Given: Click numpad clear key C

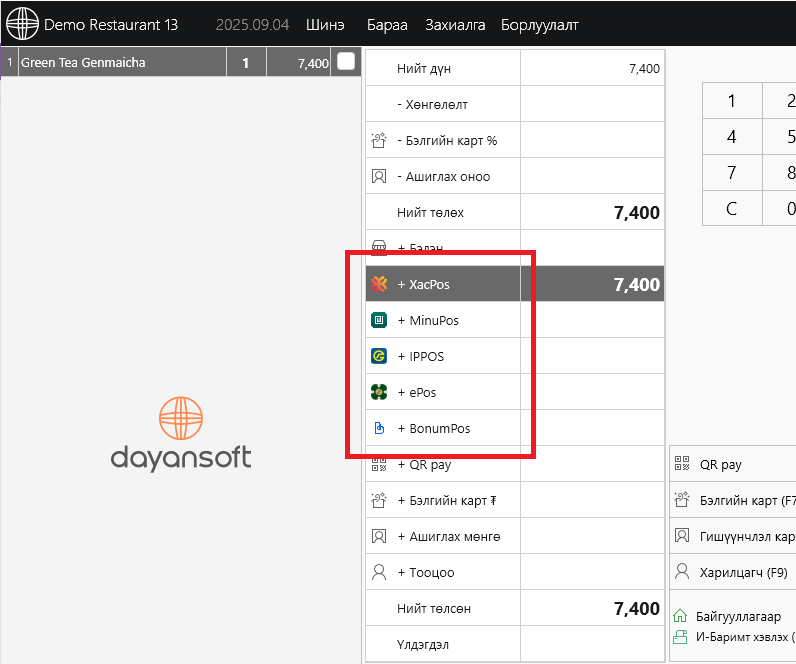Looking at the screenshot, I should [x=732, y=209].
